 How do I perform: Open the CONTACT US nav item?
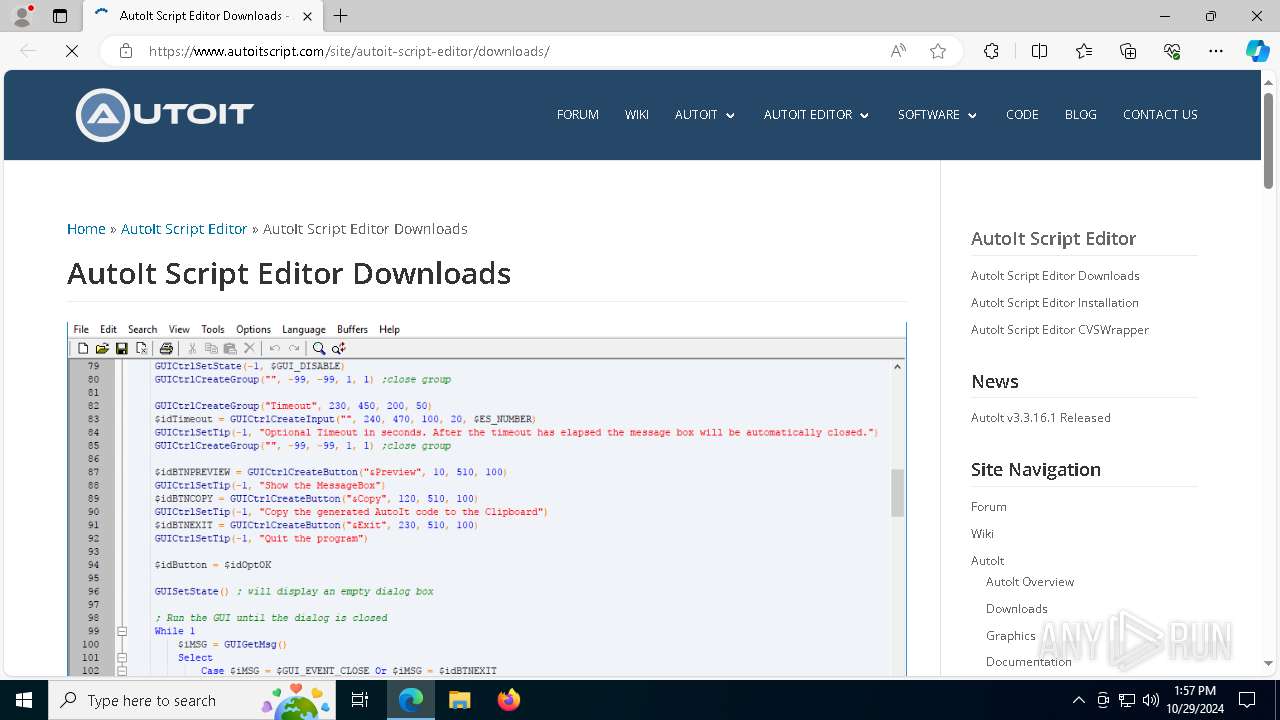click(x=1160, y=115)
